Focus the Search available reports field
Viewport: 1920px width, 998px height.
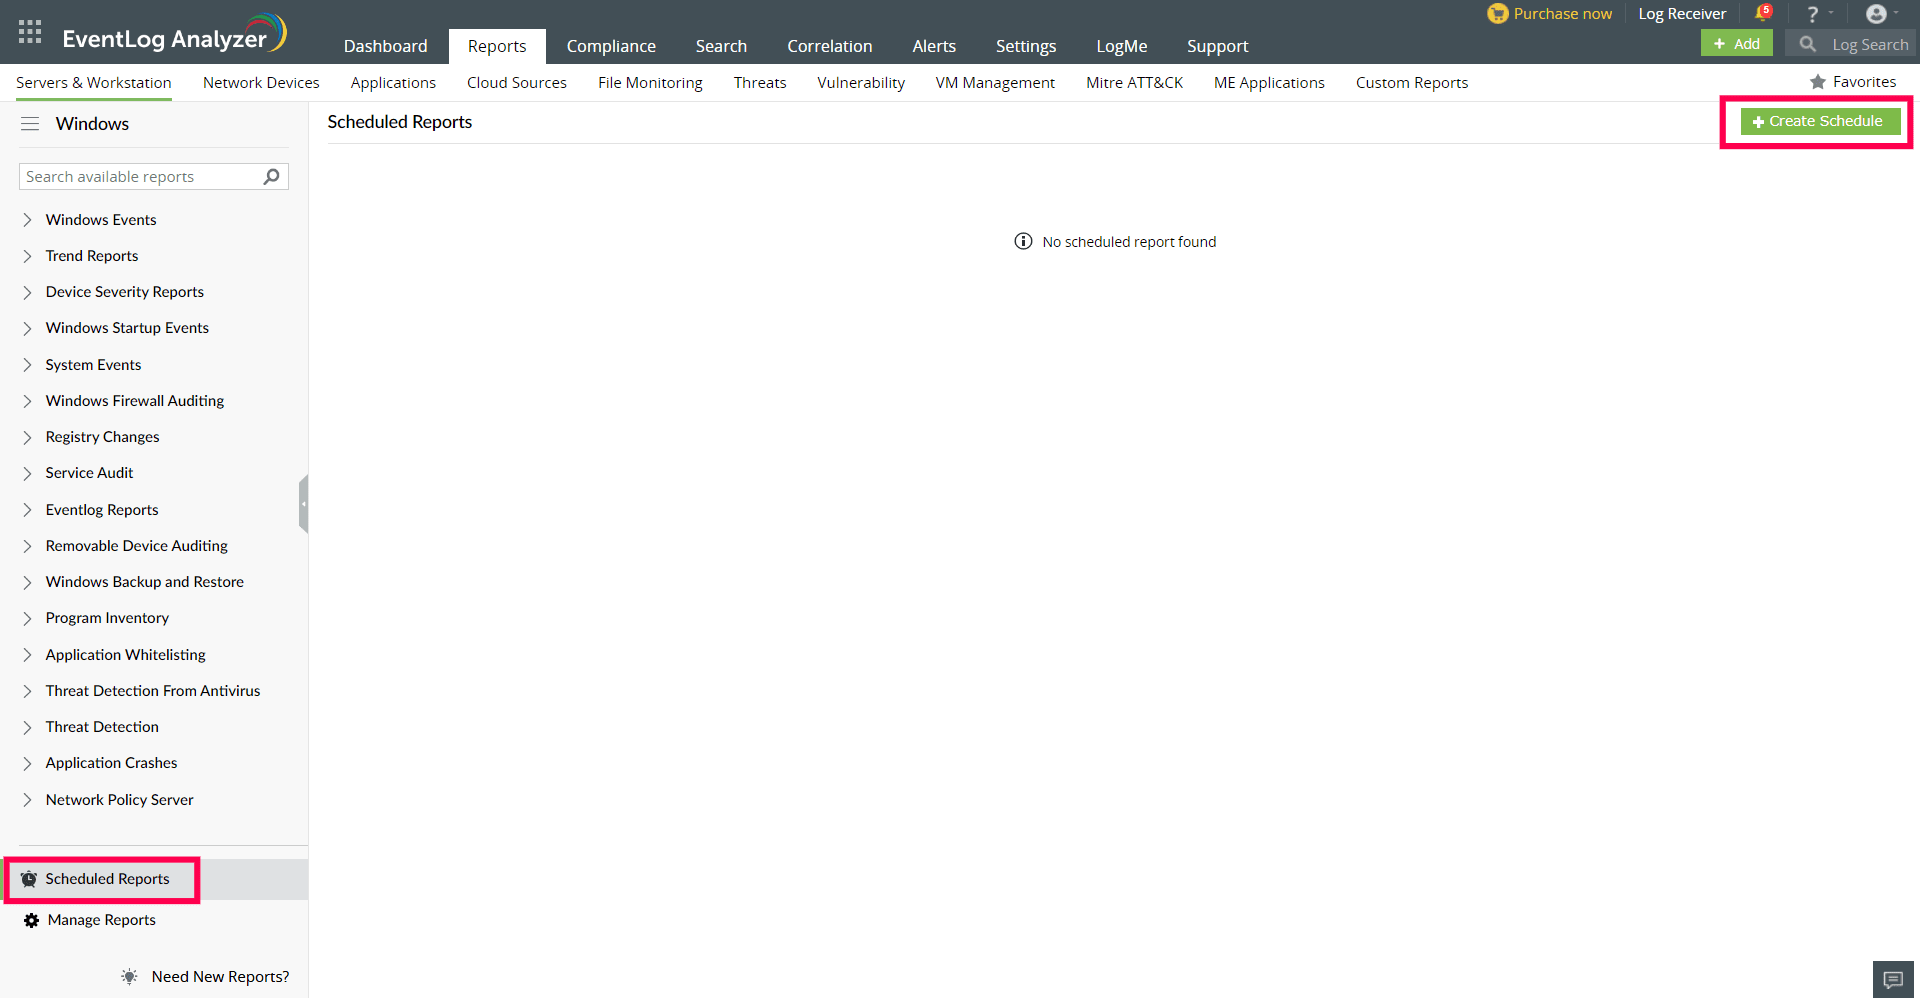154,177
